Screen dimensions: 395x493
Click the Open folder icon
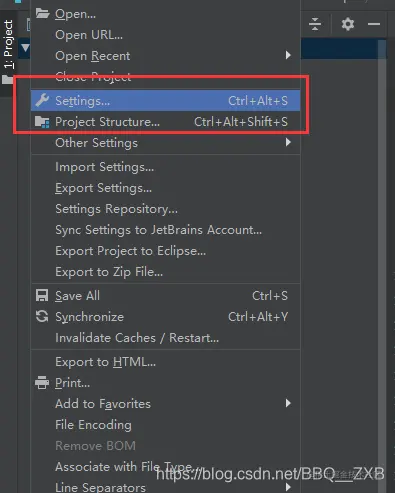tap(42, 13)
